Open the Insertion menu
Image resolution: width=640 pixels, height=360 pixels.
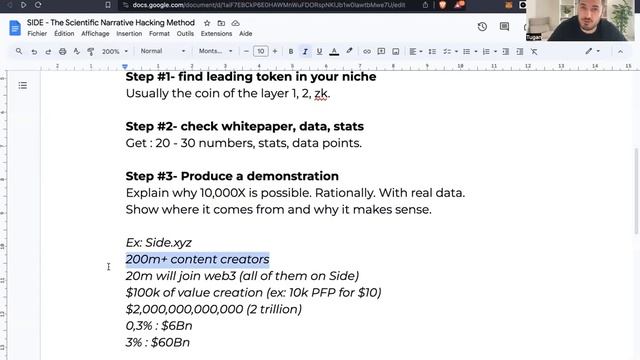tap(129, 33)
